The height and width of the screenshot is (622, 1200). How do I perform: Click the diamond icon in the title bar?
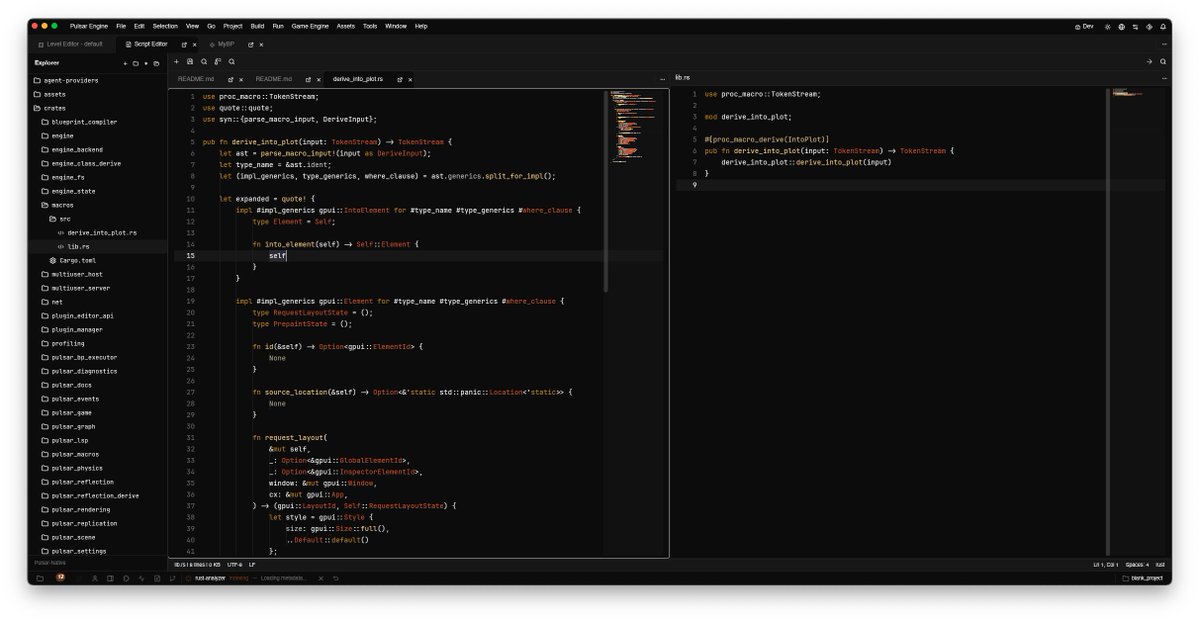1149,26
